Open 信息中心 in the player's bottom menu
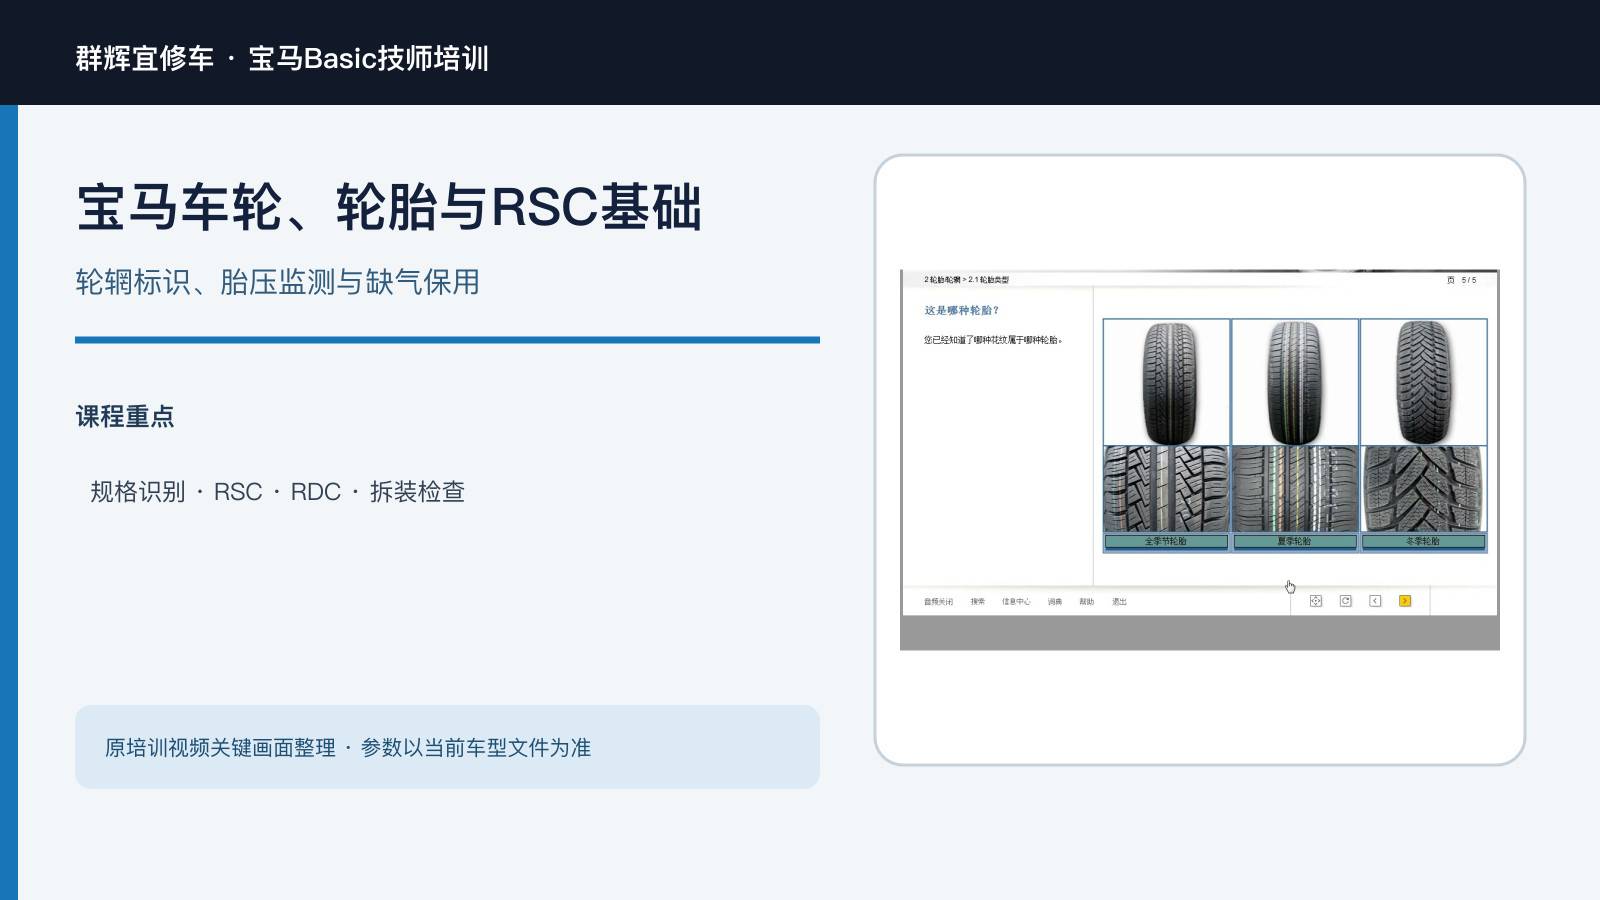Viewport: 1600px width, 900px height. [1016, 602]
